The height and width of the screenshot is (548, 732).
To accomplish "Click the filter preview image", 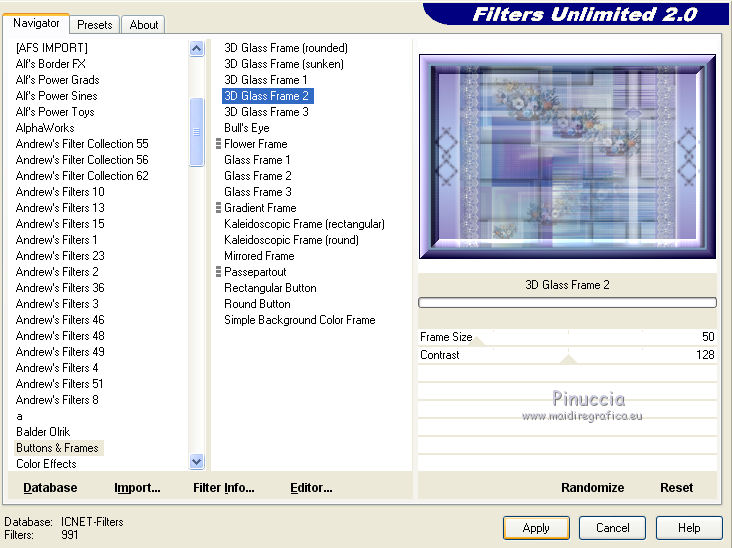I will point(568,156).
